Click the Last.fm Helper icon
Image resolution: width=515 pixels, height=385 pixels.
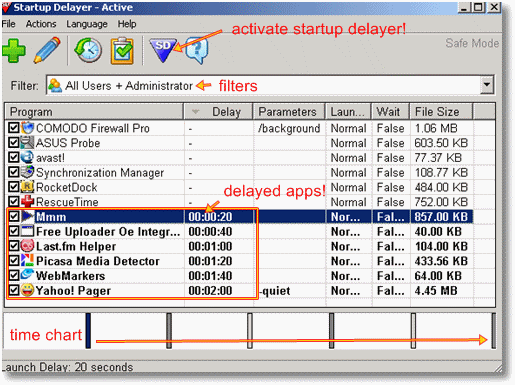pyautogui.click(x=27, y=246)
